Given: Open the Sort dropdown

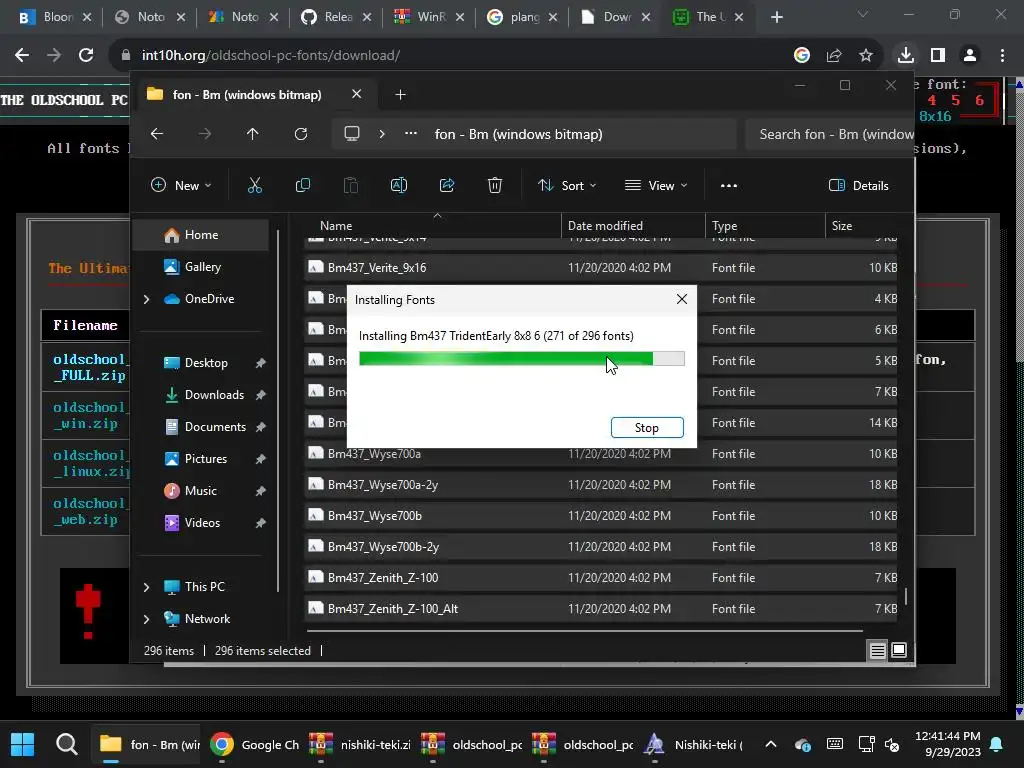Looking at the screenshot, I should [567, 185].
